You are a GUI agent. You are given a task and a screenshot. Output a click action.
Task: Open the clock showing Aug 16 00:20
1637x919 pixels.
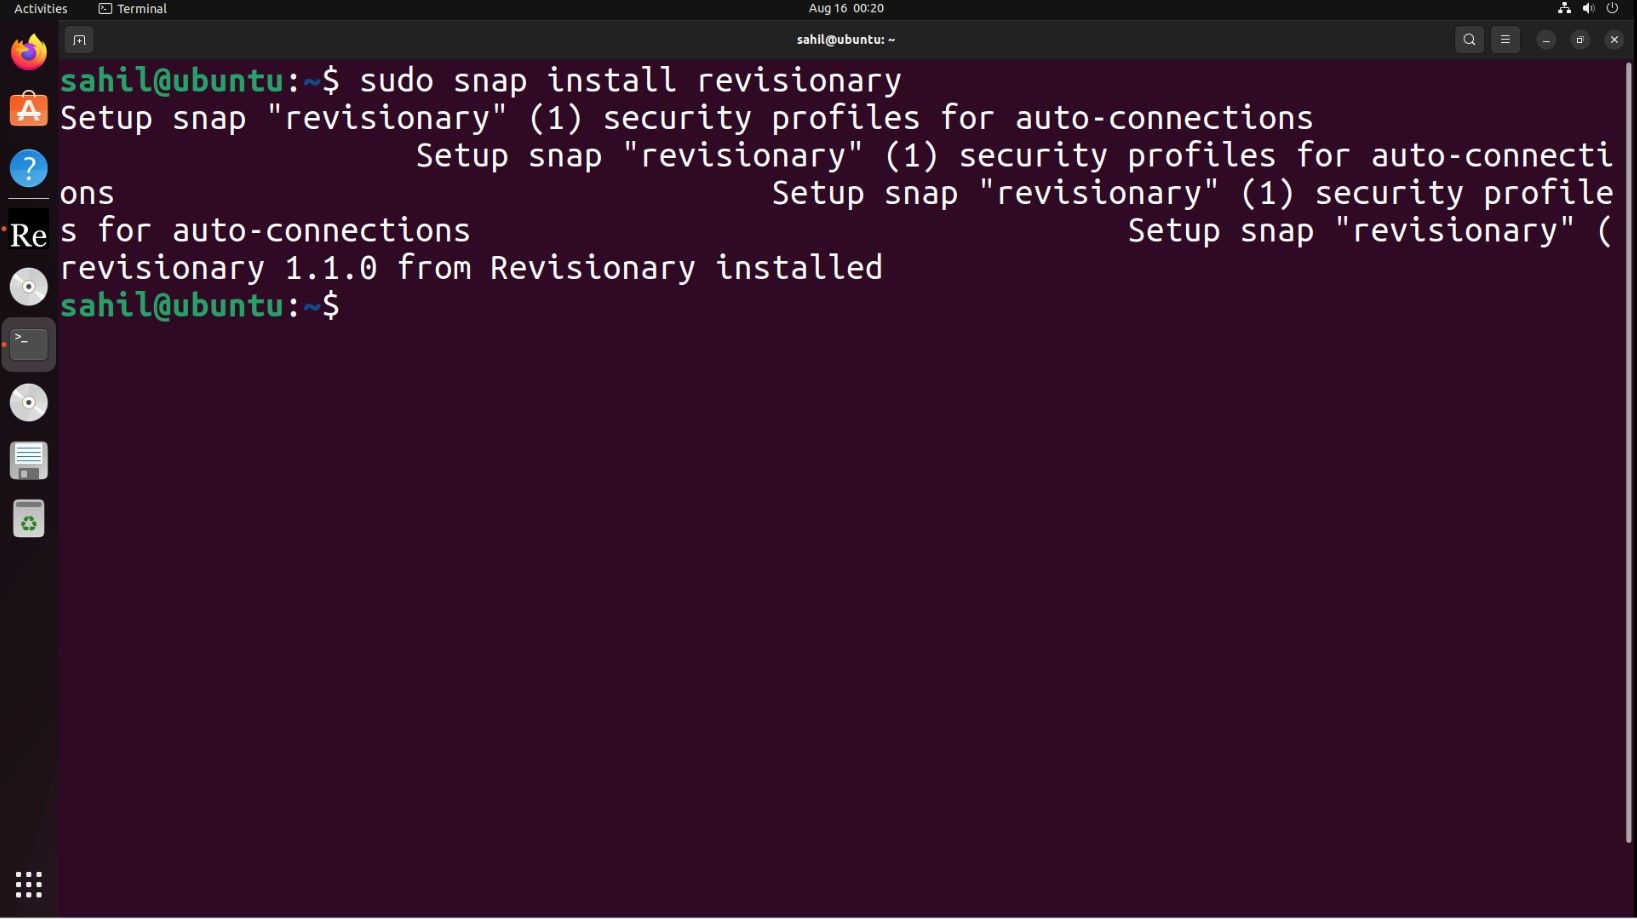point(846,9)
